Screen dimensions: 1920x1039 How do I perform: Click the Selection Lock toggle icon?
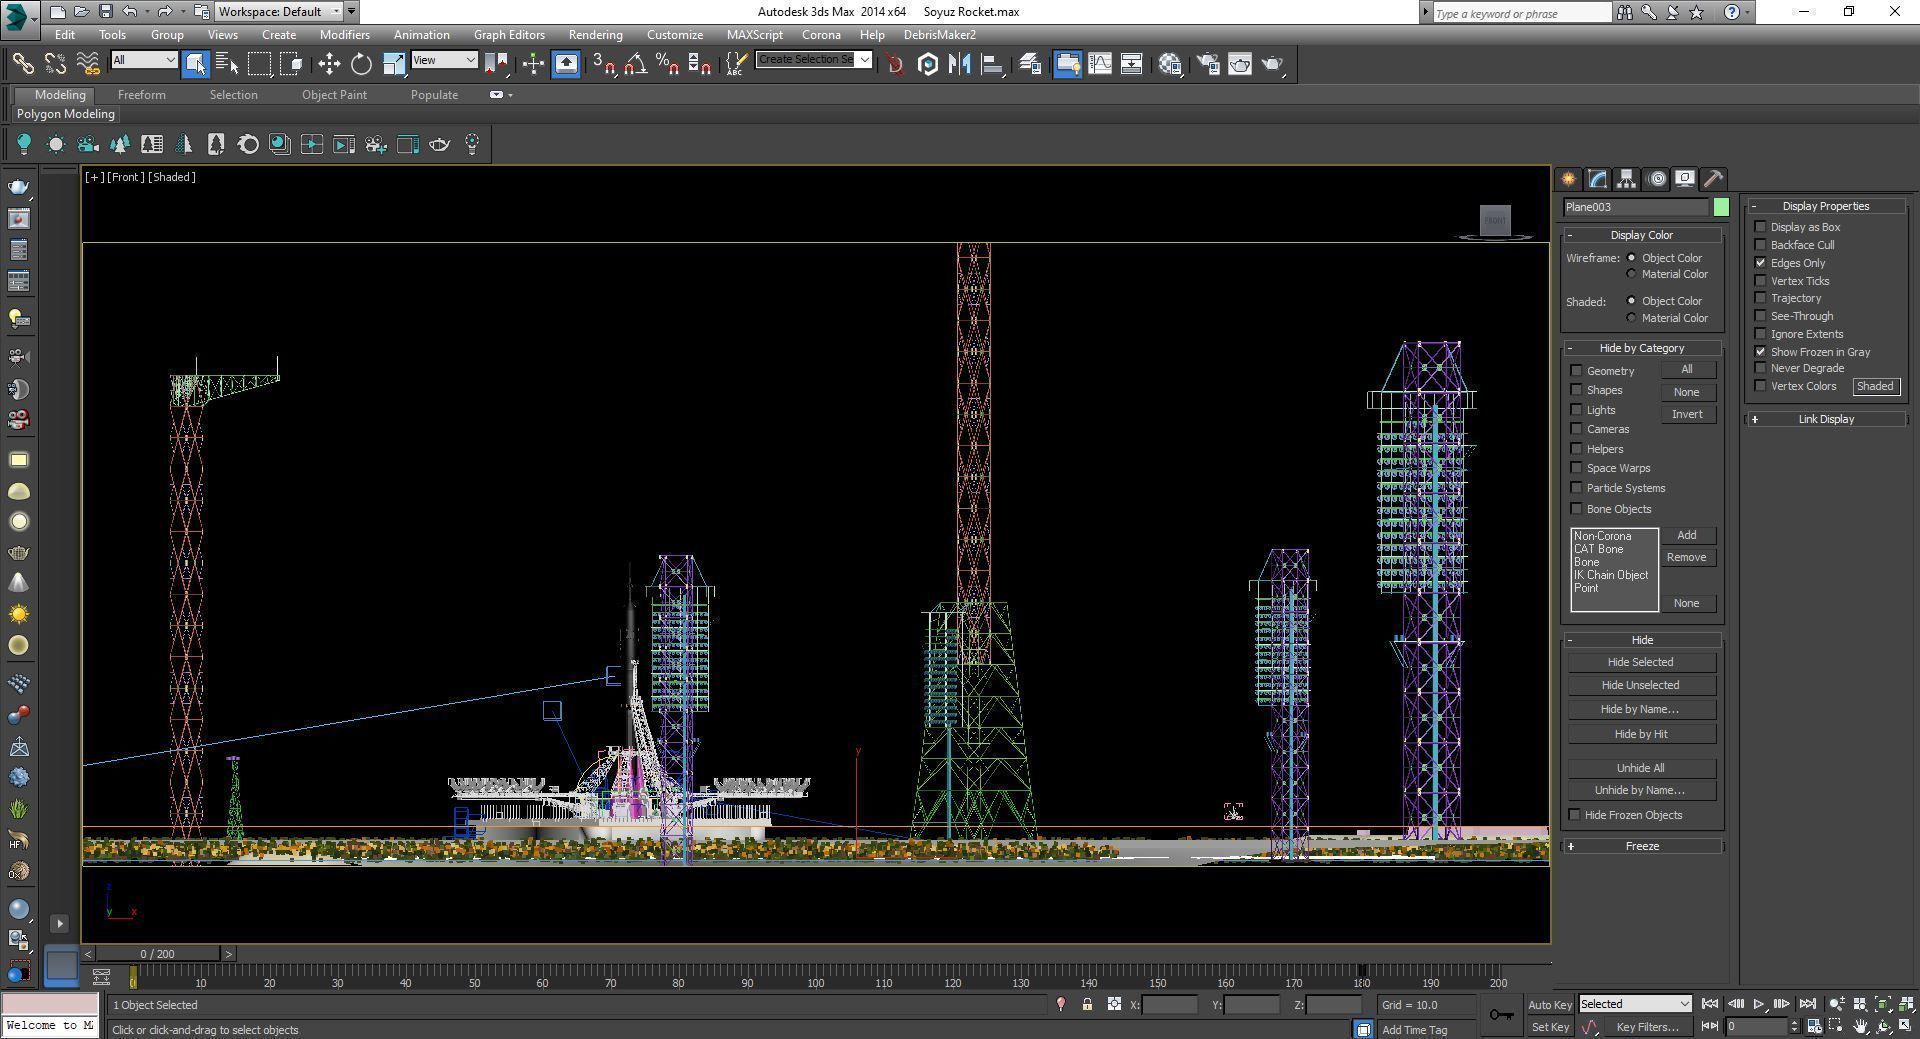[x=1087, y=1004]
